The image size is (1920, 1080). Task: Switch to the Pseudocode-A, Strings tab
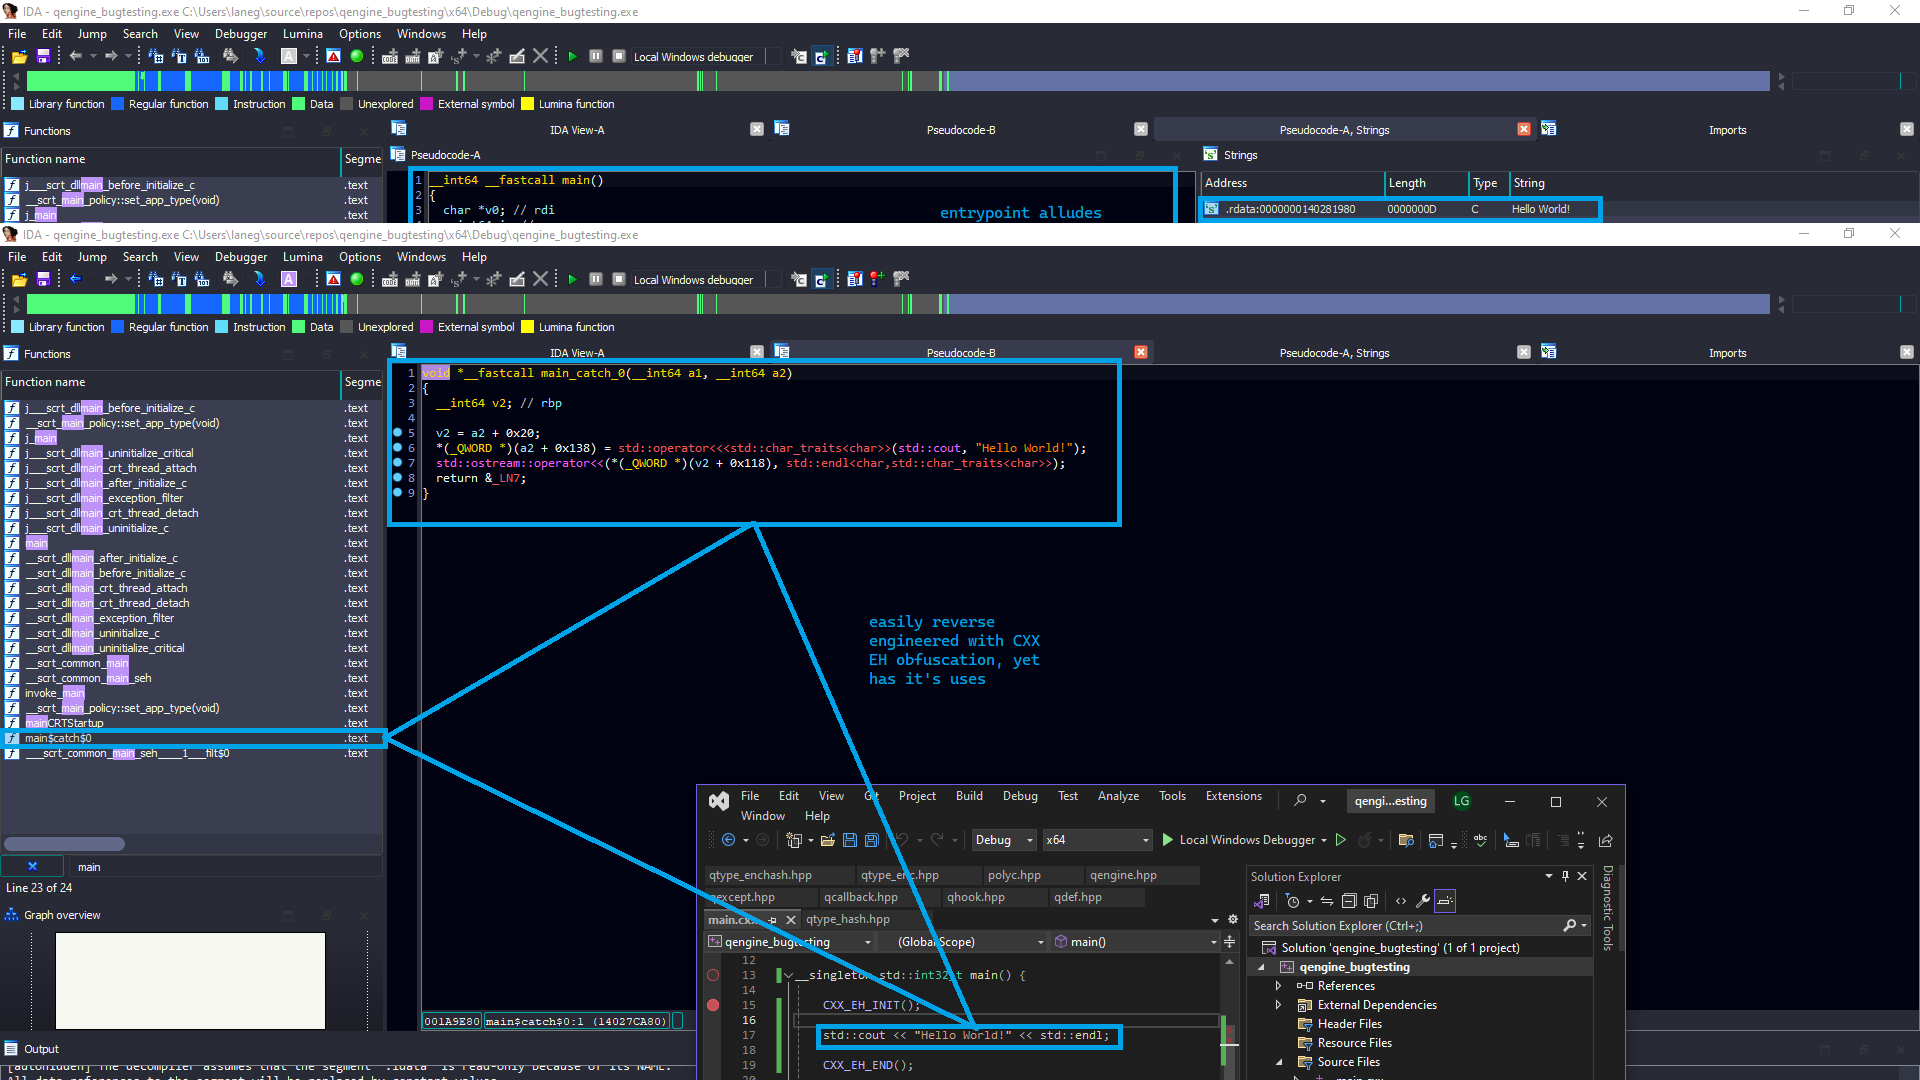[1334, 353]
